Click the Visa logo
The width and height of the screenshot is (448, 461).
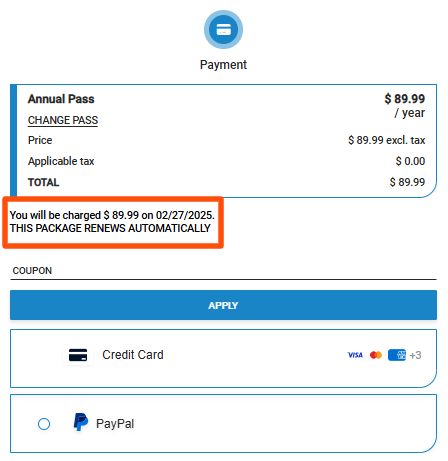[355, 355]
